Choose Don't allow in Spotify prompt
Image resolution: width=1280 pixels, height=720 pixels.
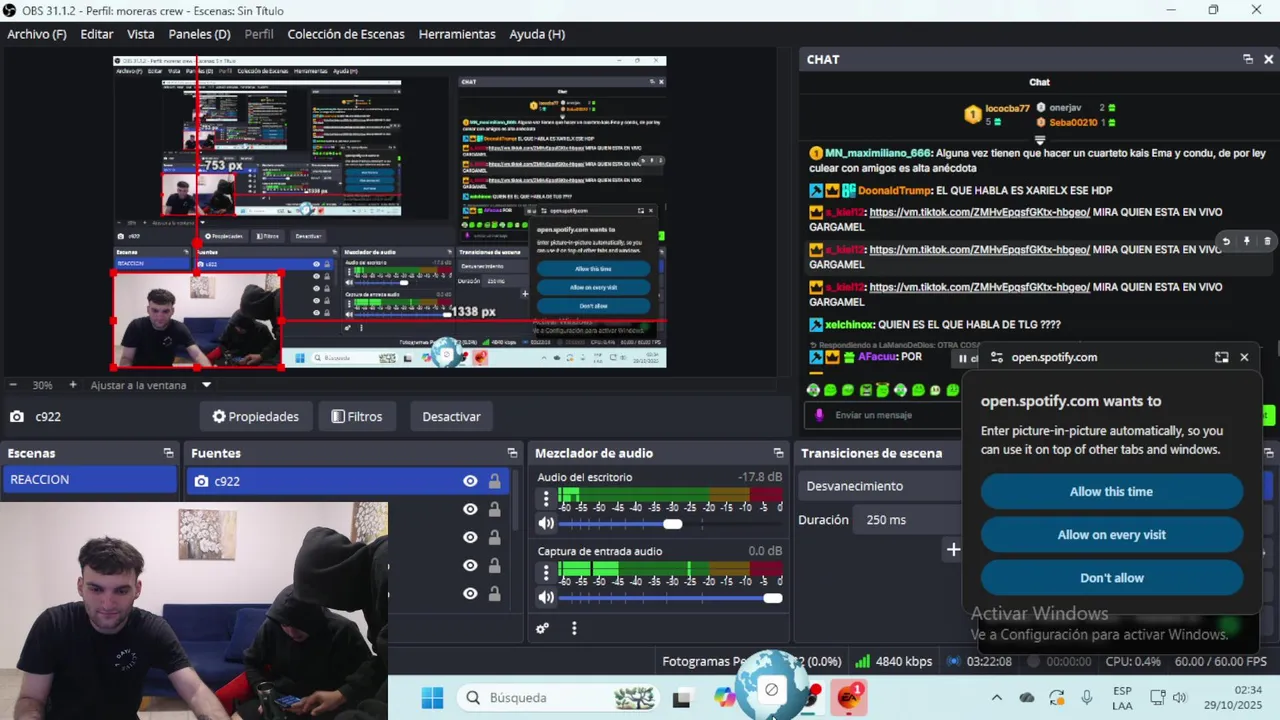[1111, 578]
